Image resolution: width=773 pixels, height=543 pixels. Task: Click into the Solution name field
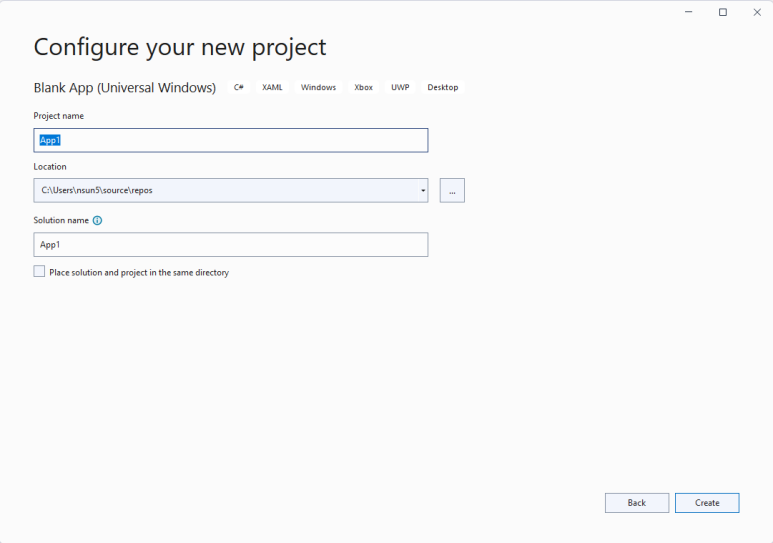pos(231,245)
